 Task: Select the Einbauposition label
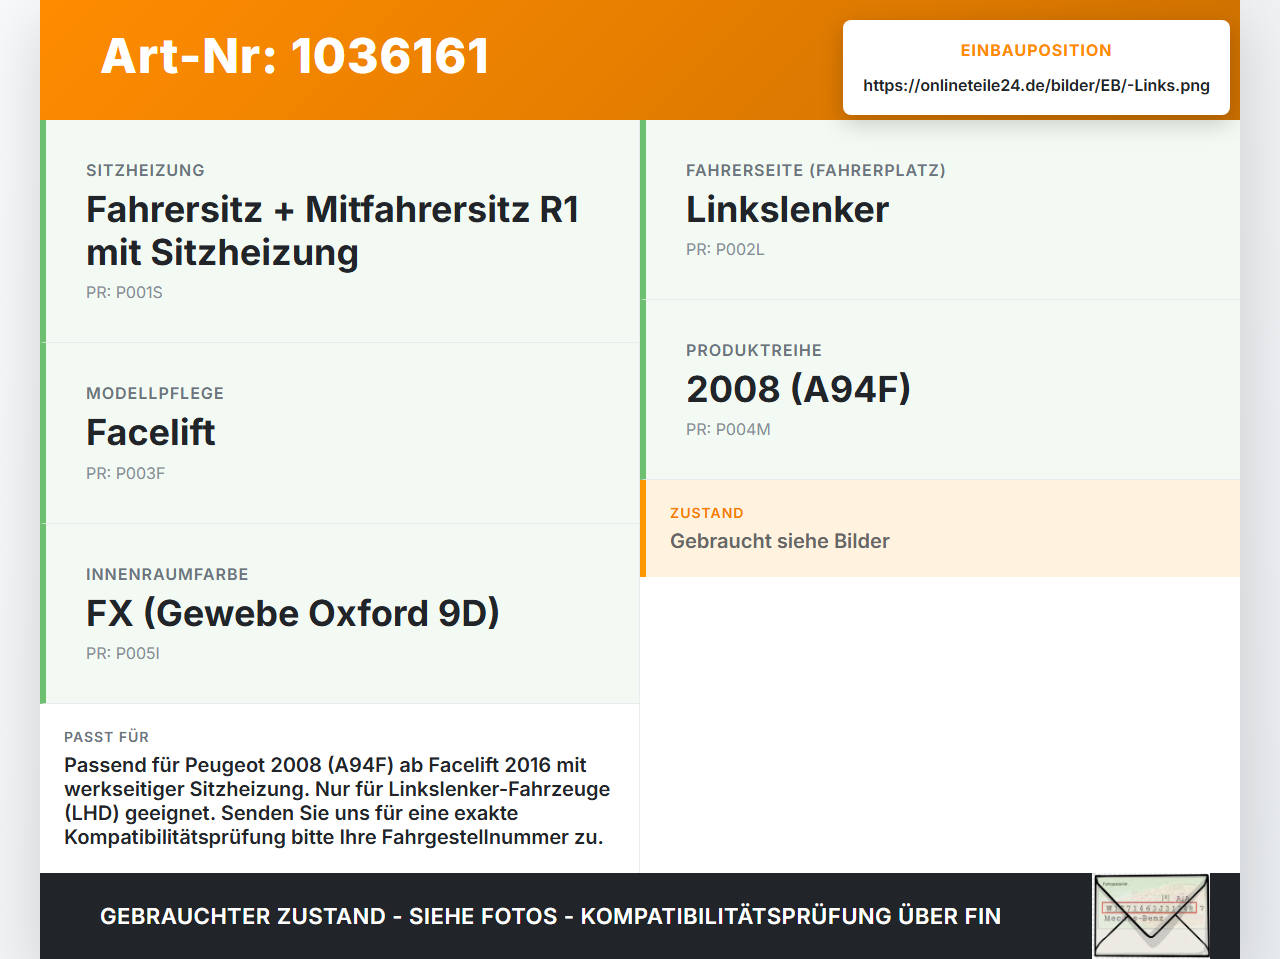(x=1036, y=50)
